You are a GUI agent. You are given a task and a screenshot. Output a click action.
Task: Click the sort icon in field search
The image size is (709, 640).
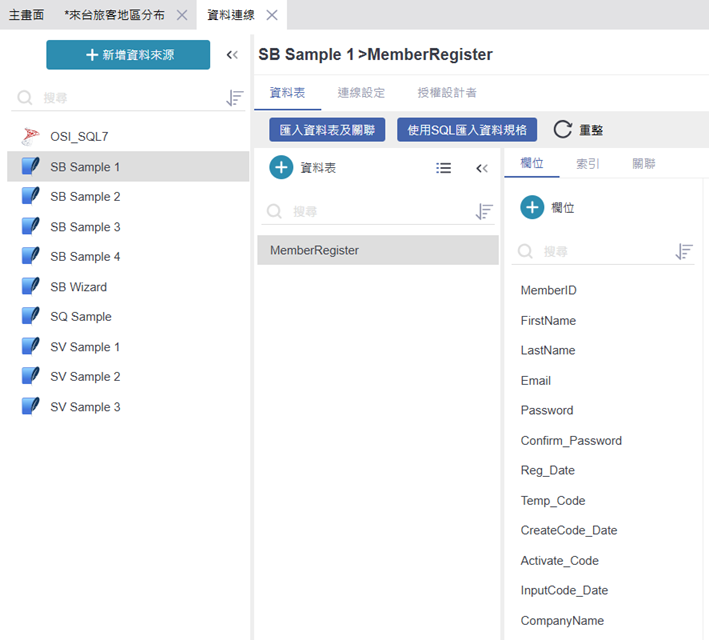pos(684,252)
